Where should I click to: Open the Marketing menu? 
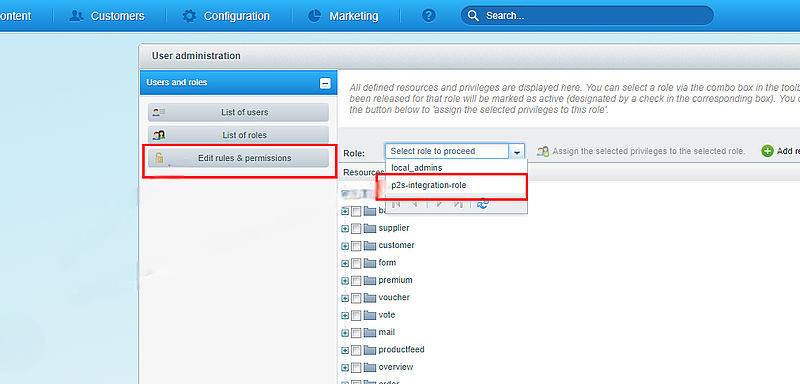coord(343,16)
